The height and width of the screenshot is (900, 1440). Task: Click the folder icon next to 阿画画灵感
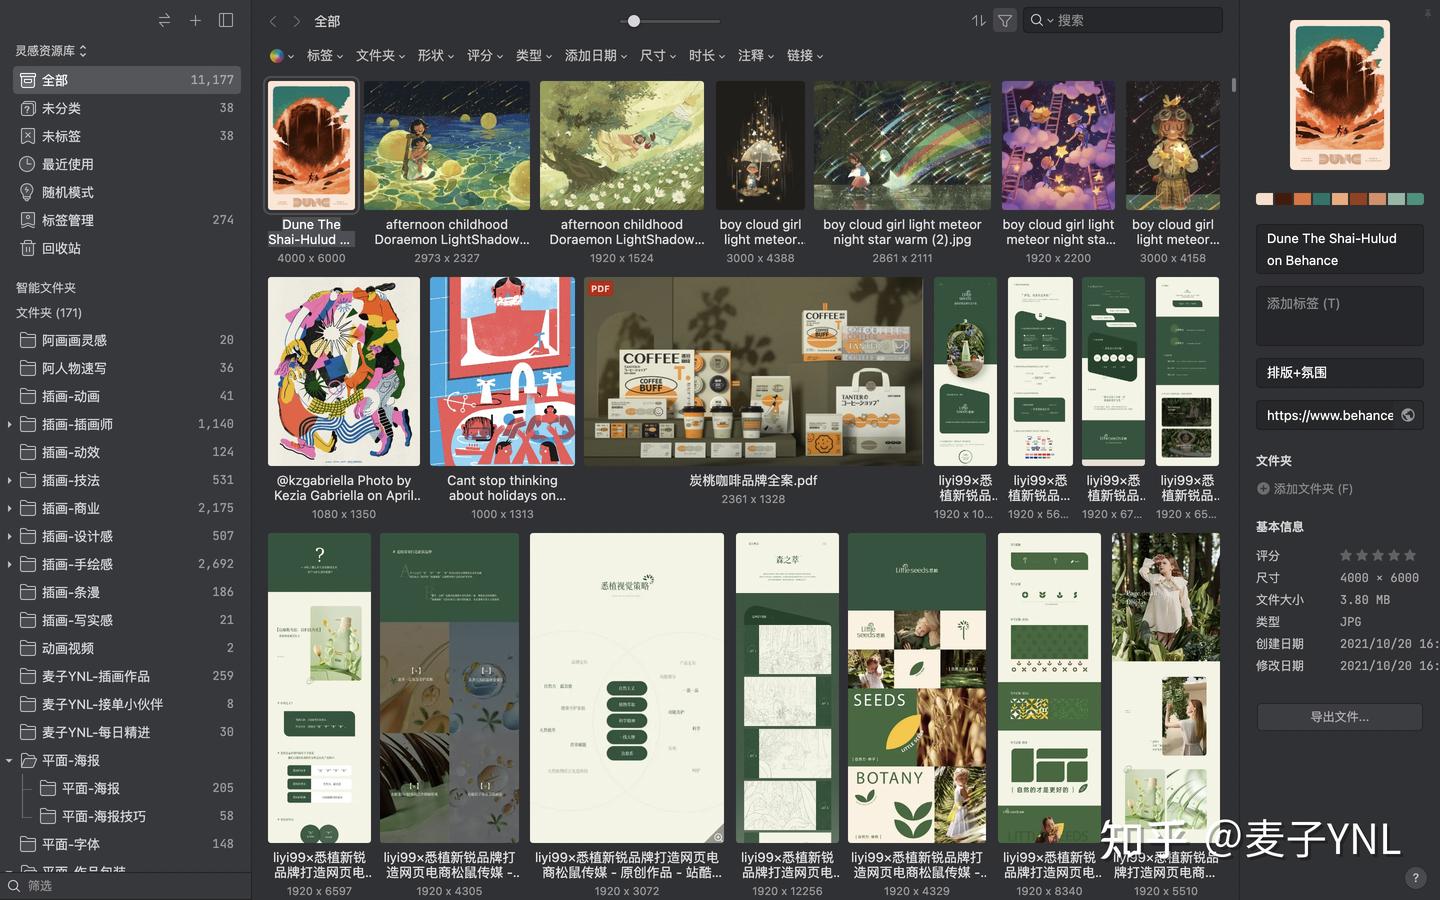28,340
